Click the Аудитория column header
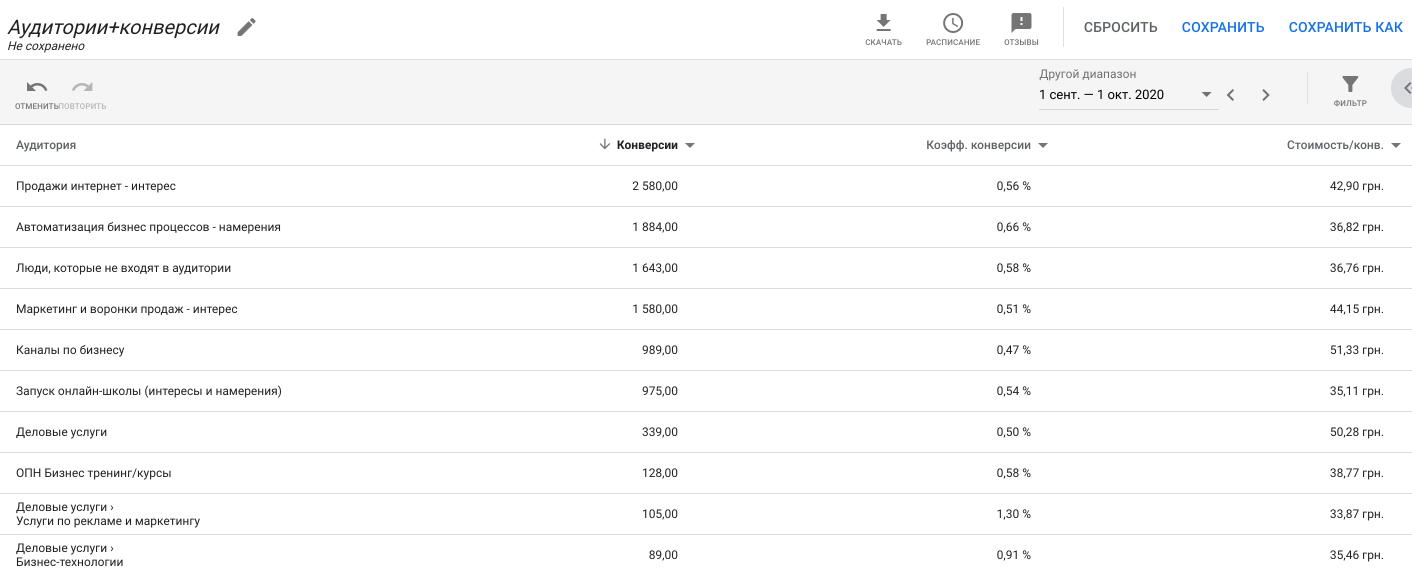 click(46, 145)
